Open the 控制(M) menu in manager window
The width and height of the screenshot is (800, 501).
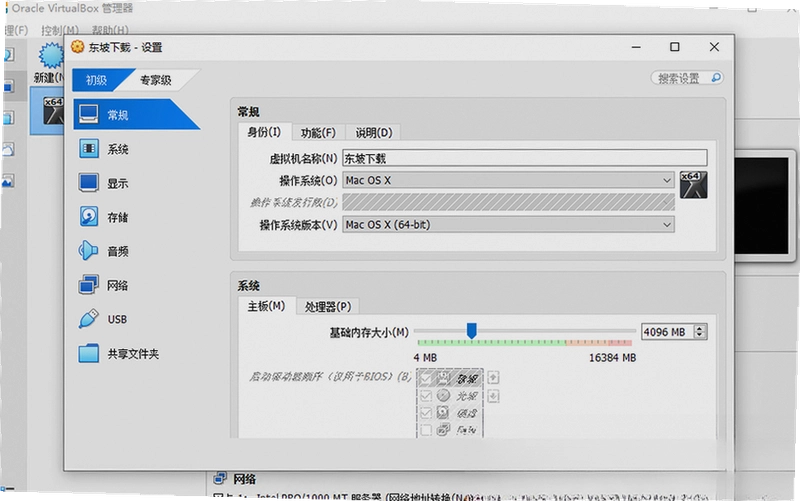[x=60, y=30]
